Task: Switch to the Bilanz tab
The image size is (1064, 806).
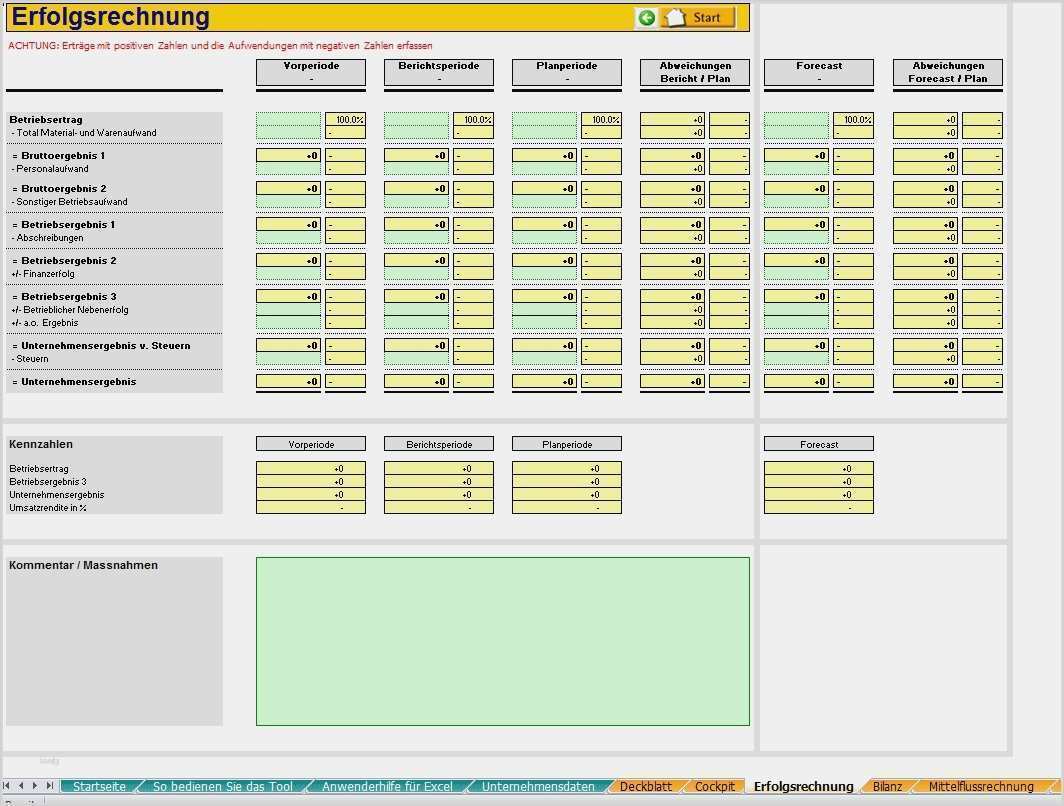Action: tap(887, 786)
